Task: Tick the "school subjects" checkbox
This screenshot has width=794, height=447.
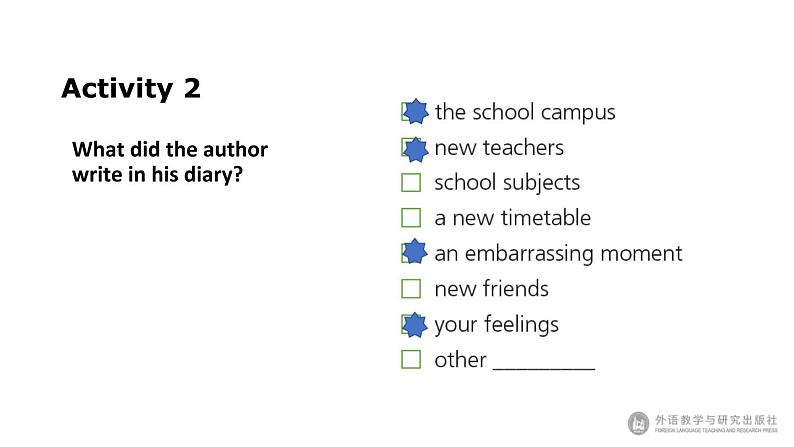Action: [411, 183]
